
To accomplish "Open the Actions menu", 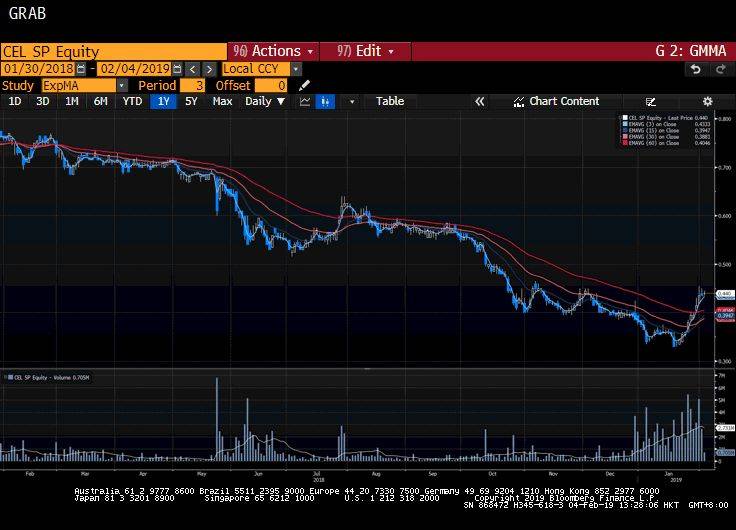I will (273, 51).
